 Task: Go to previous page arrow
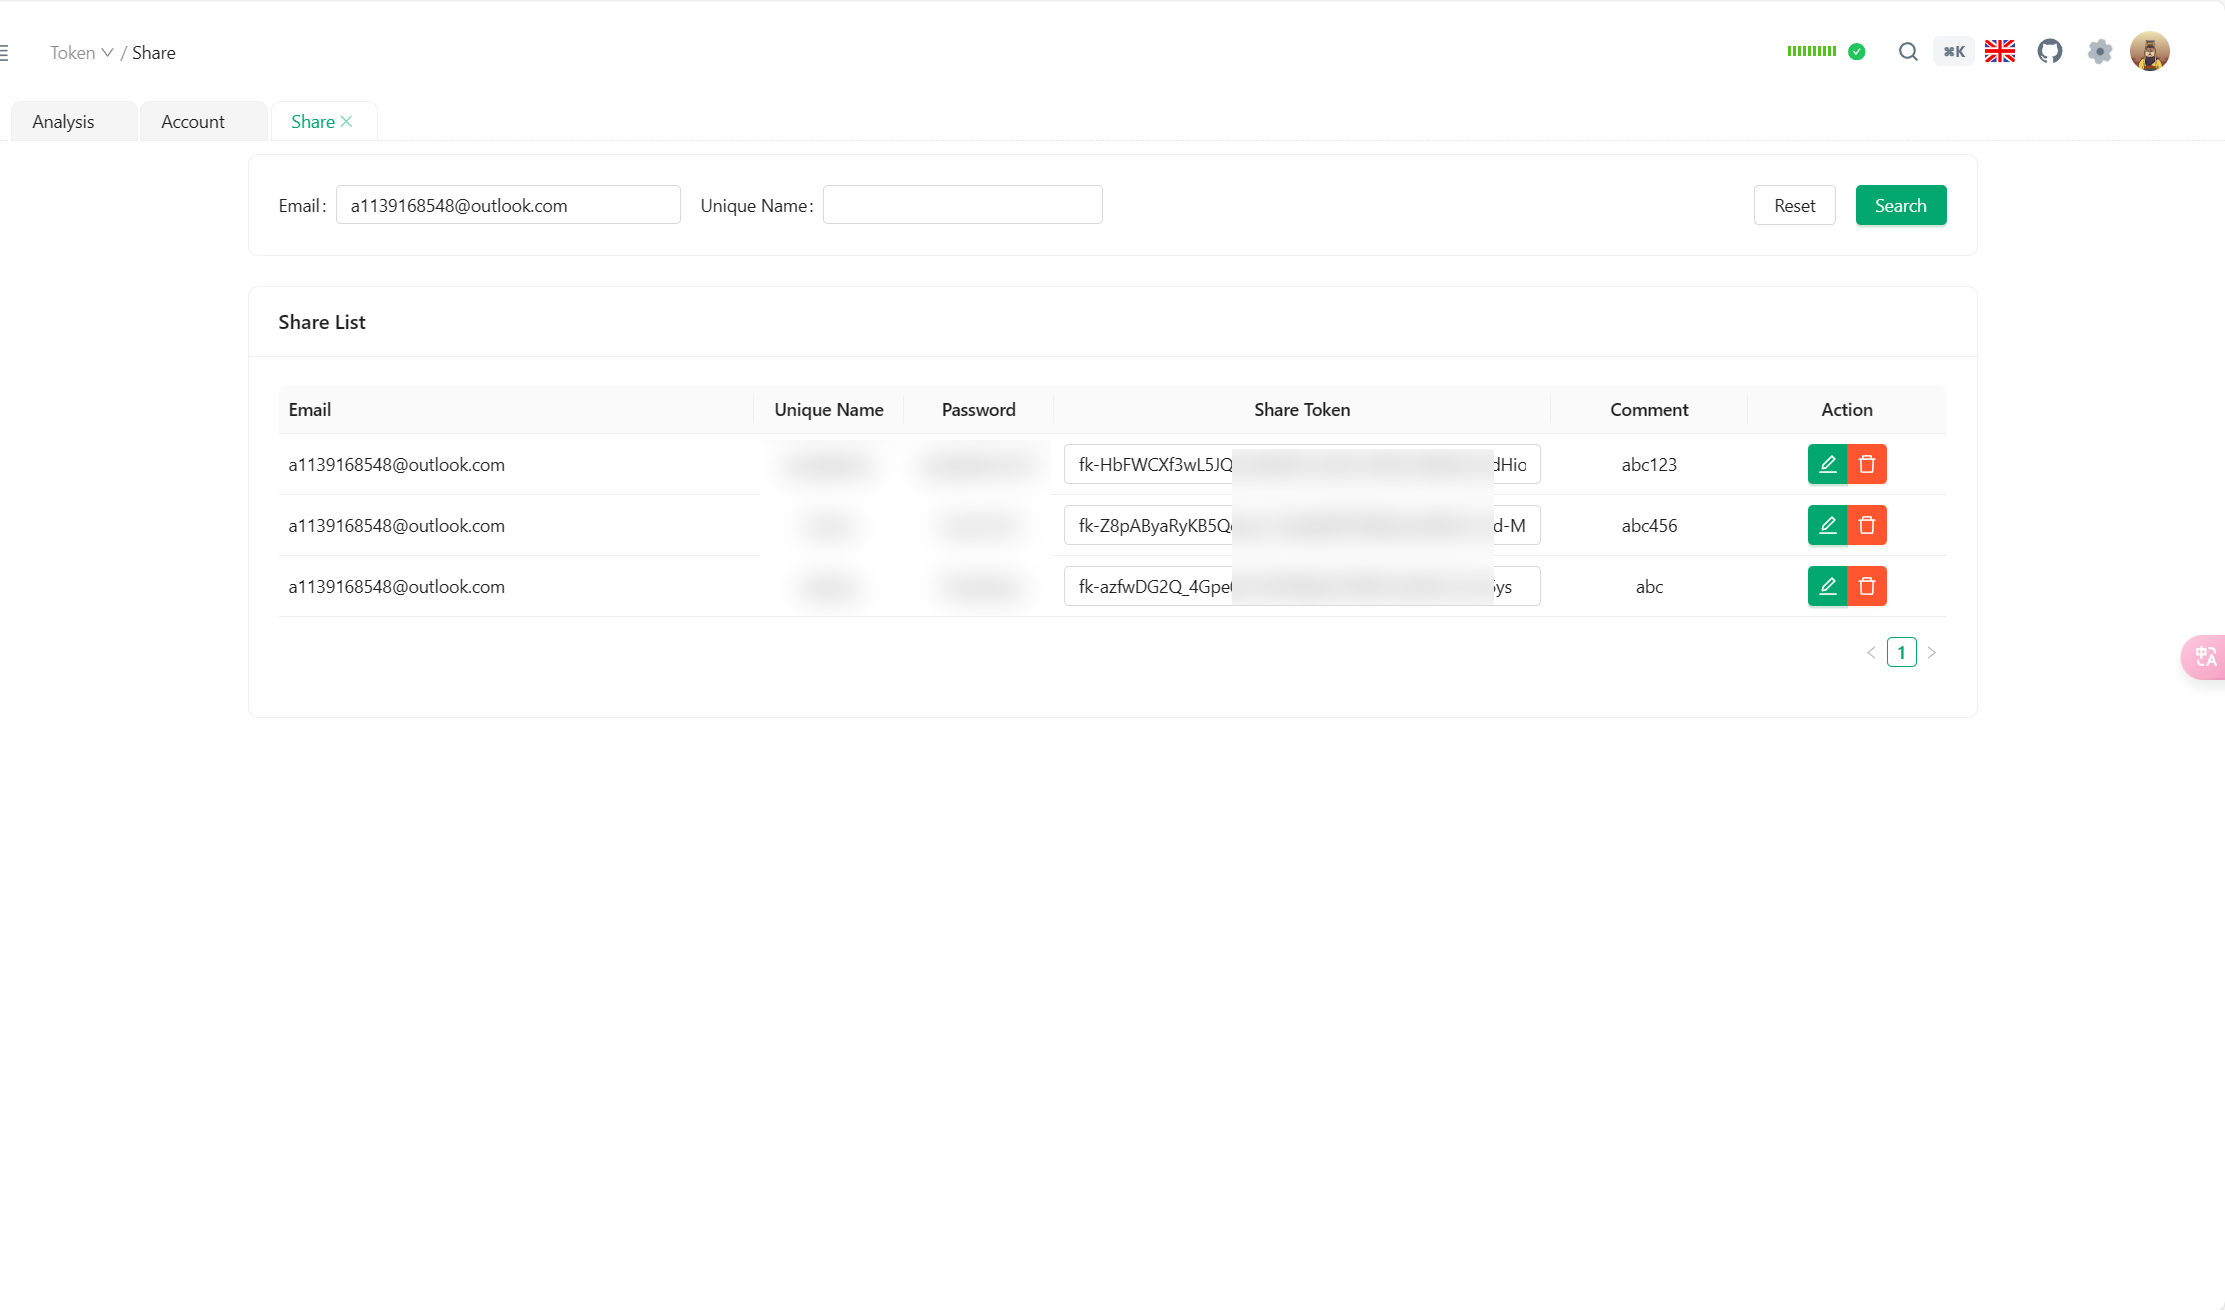coord(1871,652)
